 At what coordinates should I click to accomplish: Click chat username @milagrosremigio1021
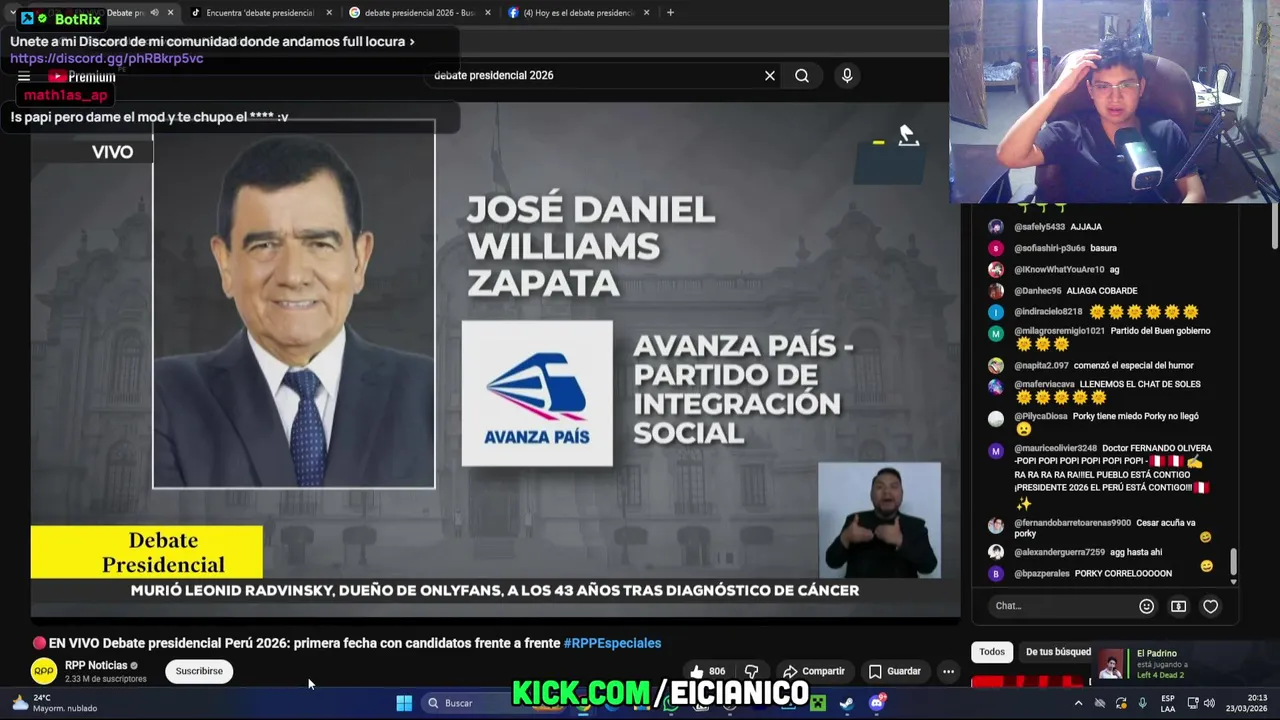1059,331
